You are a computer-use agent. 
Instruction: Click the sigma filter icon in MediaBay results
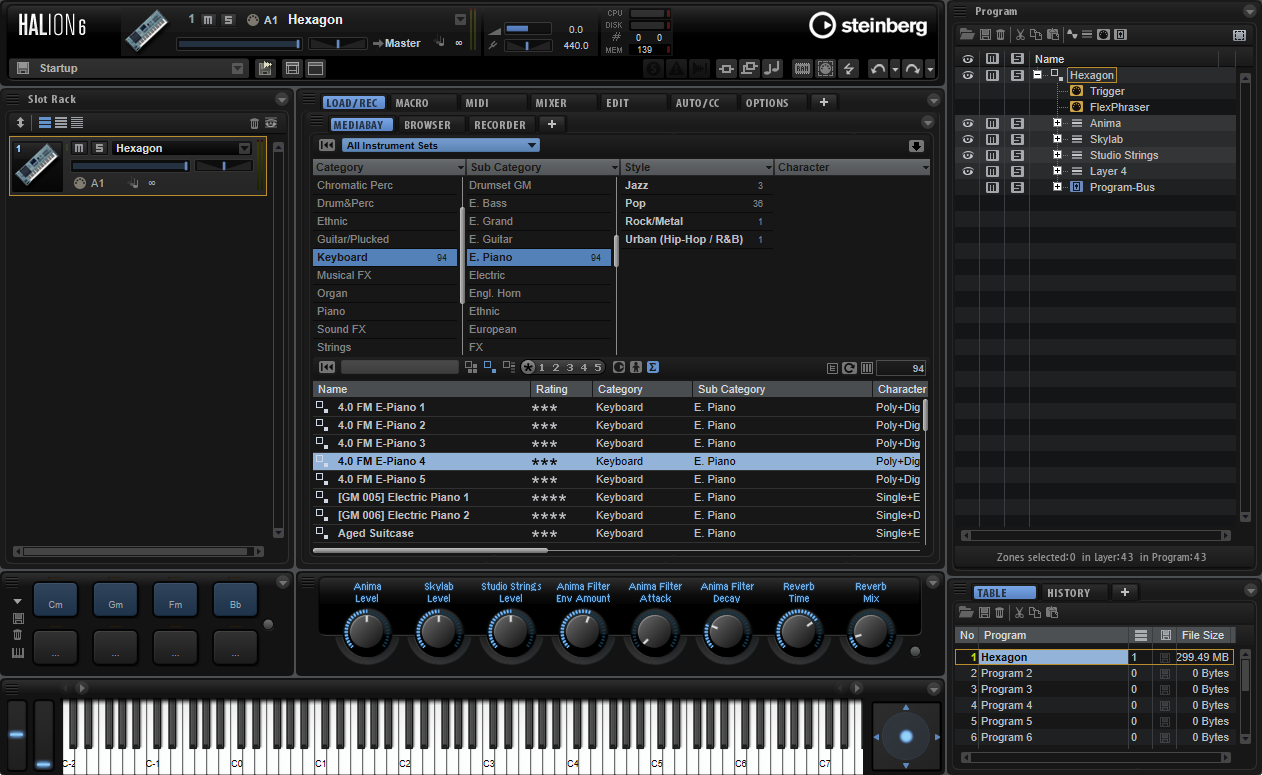pos(652,367)
